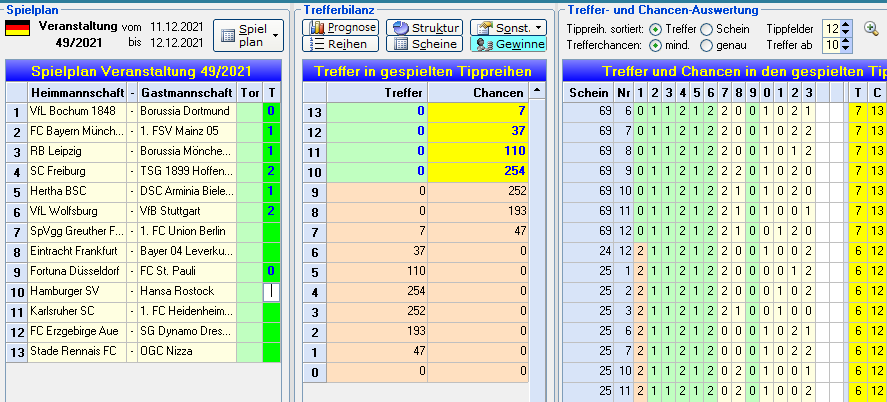Select FC Erzgebirge Aue row
The height and width of the screenshot is (402, 887).
(x=143, y=331)
